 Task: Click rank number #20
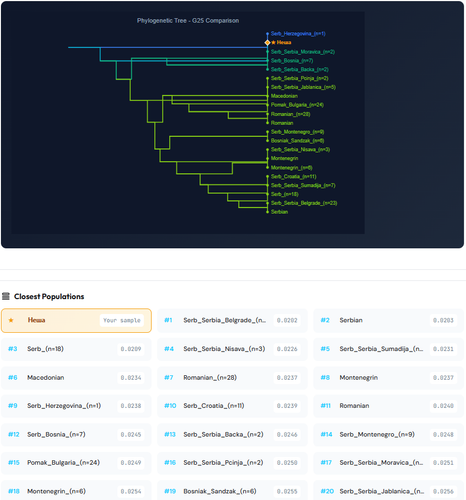327,491
